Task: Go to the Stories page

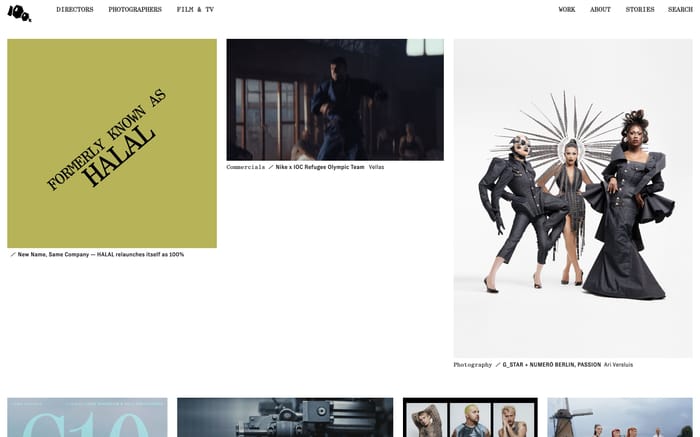Action: [x=640, y=9]
